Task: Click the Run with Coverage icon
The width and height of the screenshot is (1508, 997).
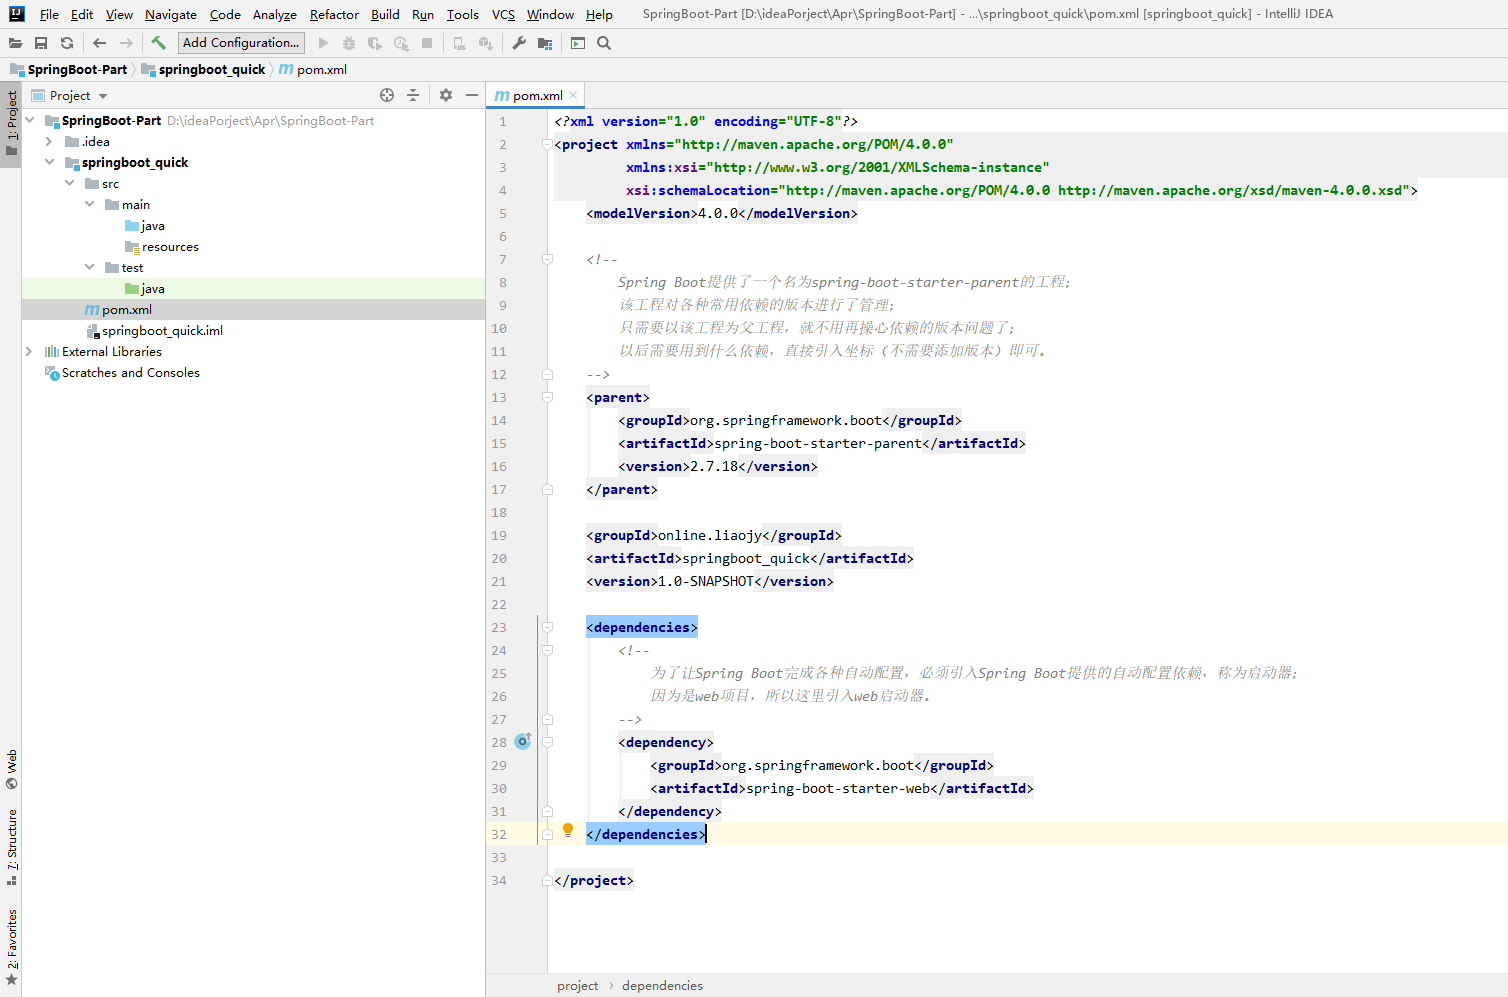Action: 375,43
